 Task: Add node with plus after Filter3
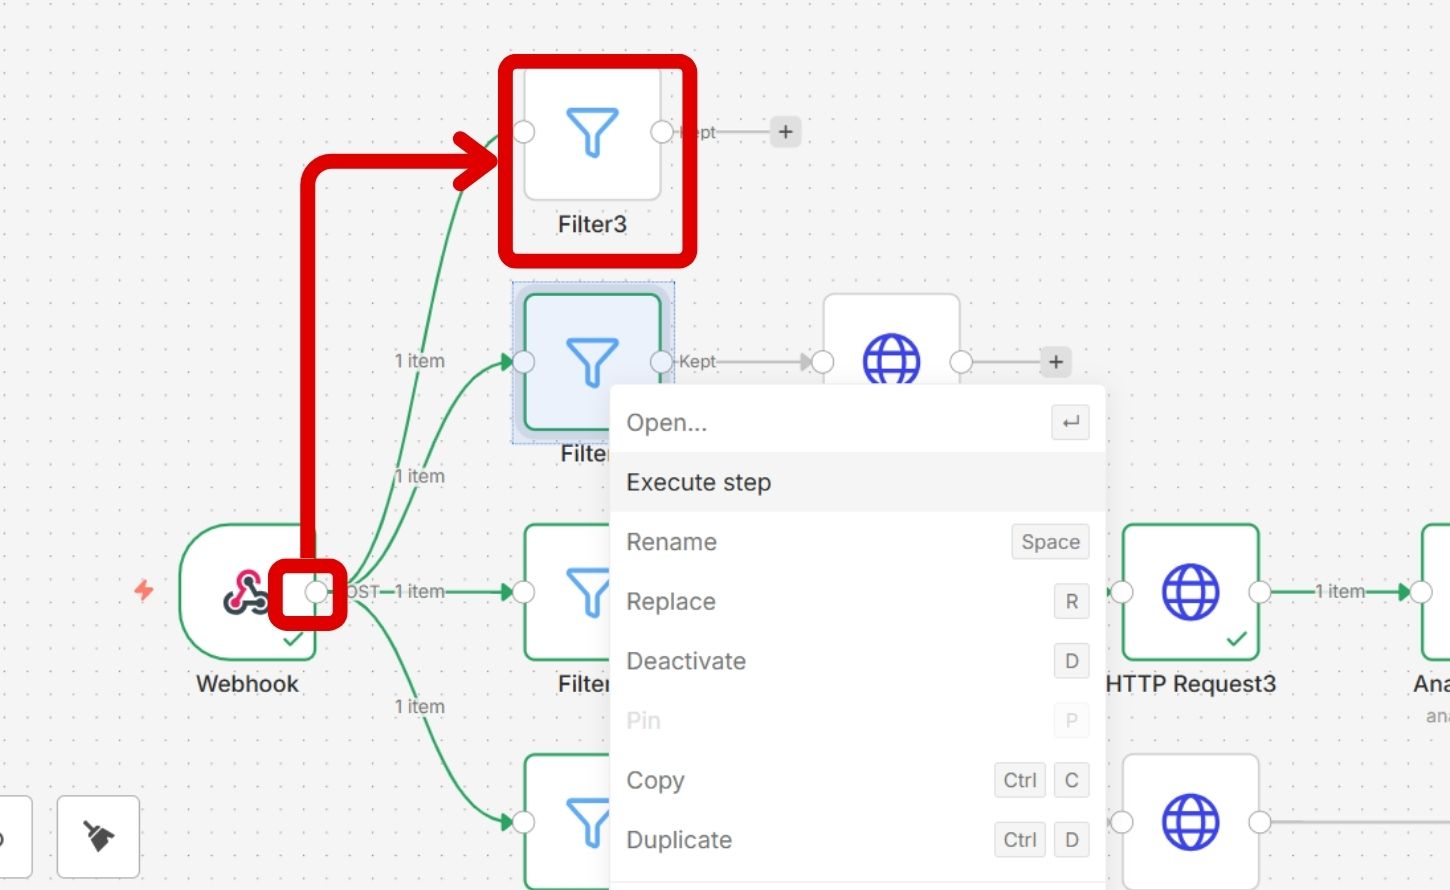point(786,132)
